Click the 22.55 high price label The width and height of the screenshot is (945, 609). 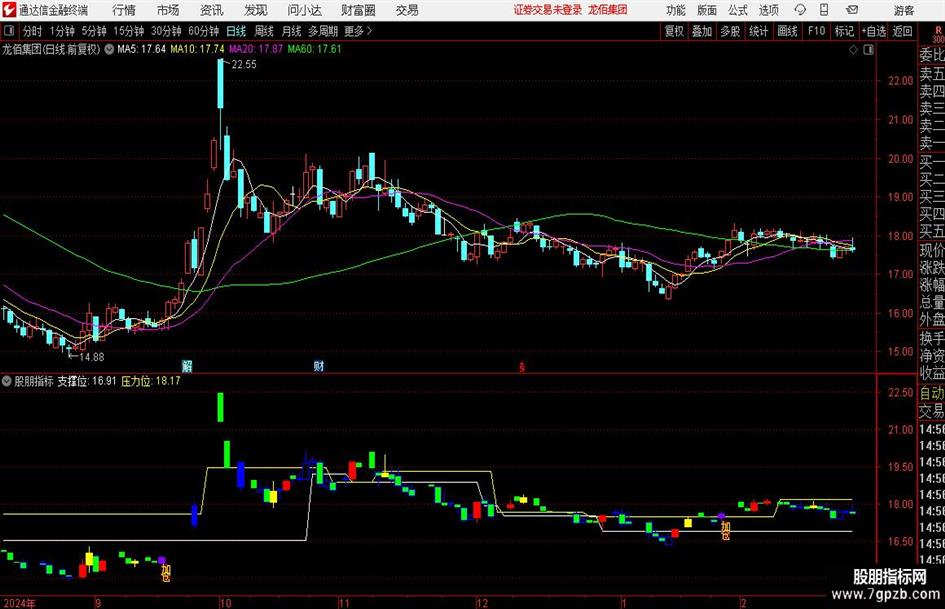coord(244,65)
